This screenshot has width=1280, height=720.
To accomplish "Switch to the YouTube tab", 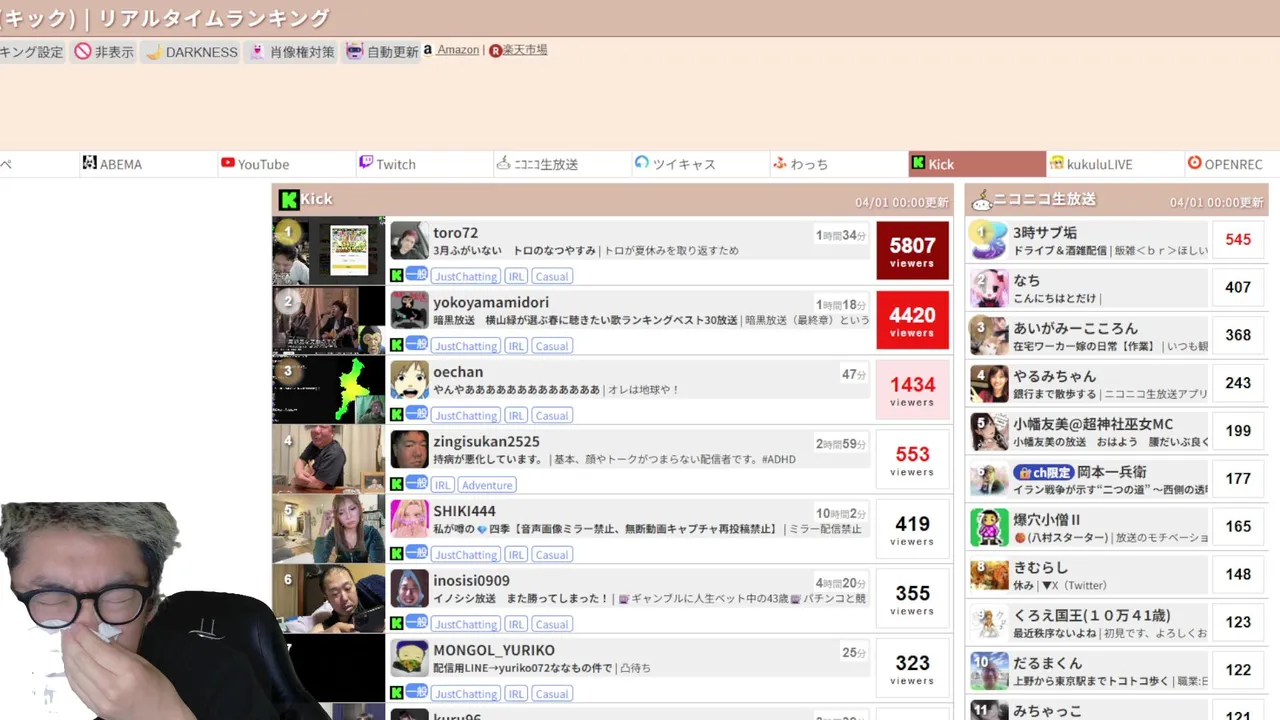I will [x=287, y=164].
